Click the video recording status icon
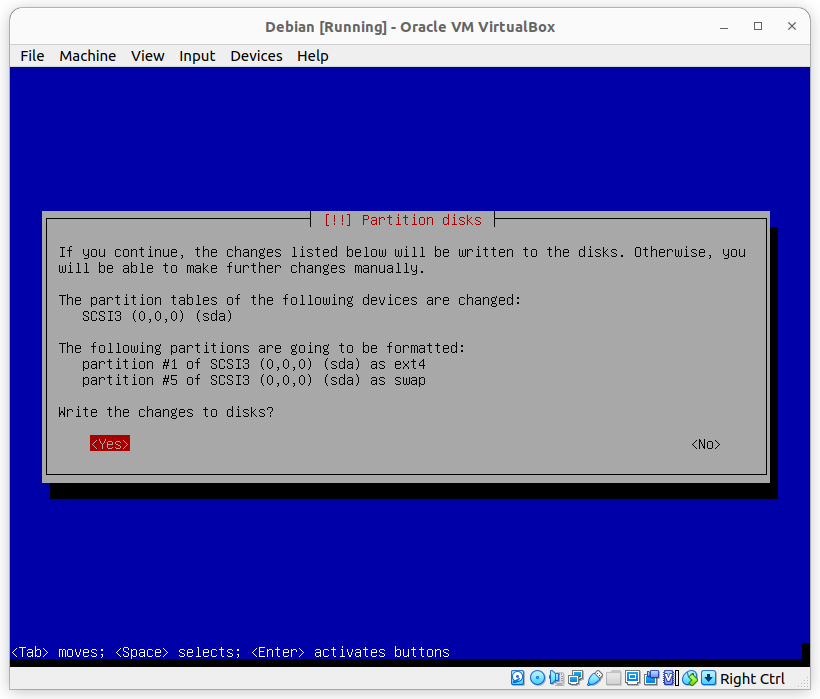 tap(652, 678)
